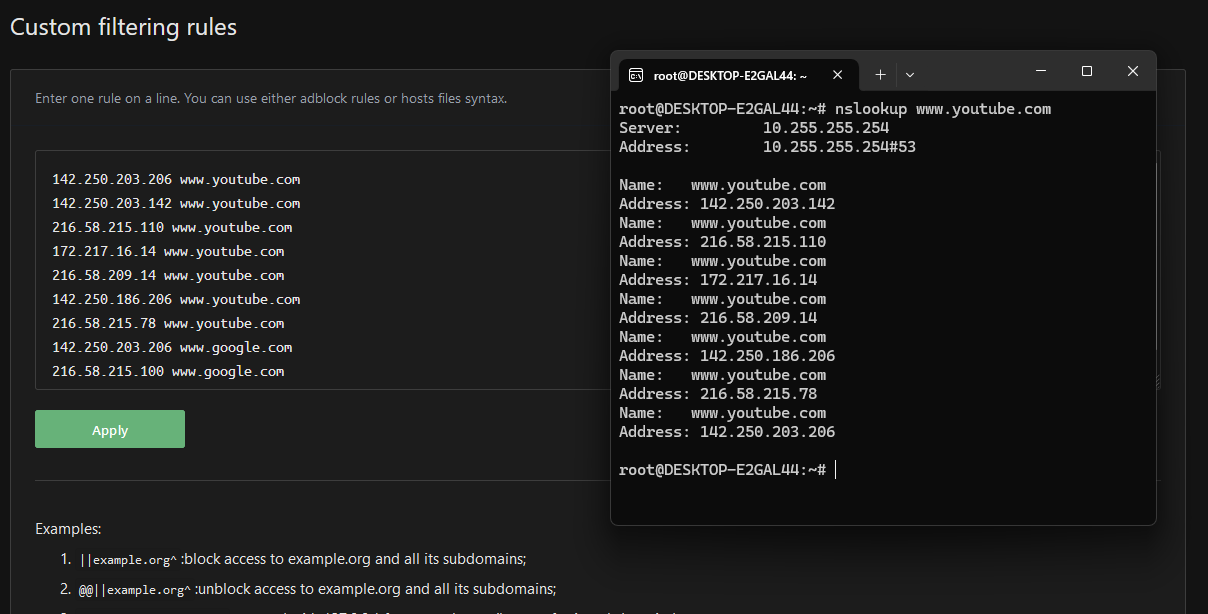1208x614 pixels.
Task: Click rule line 142.250.203.142 www.youtube.com
Action: pyautogui.click(x=176, y=204)
